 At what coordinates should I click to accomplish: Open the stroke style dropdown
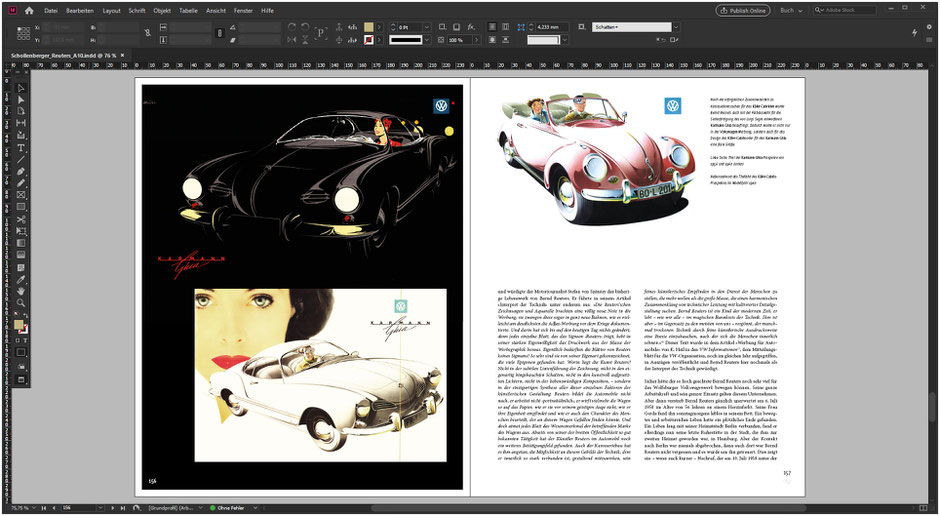point(427,40)
